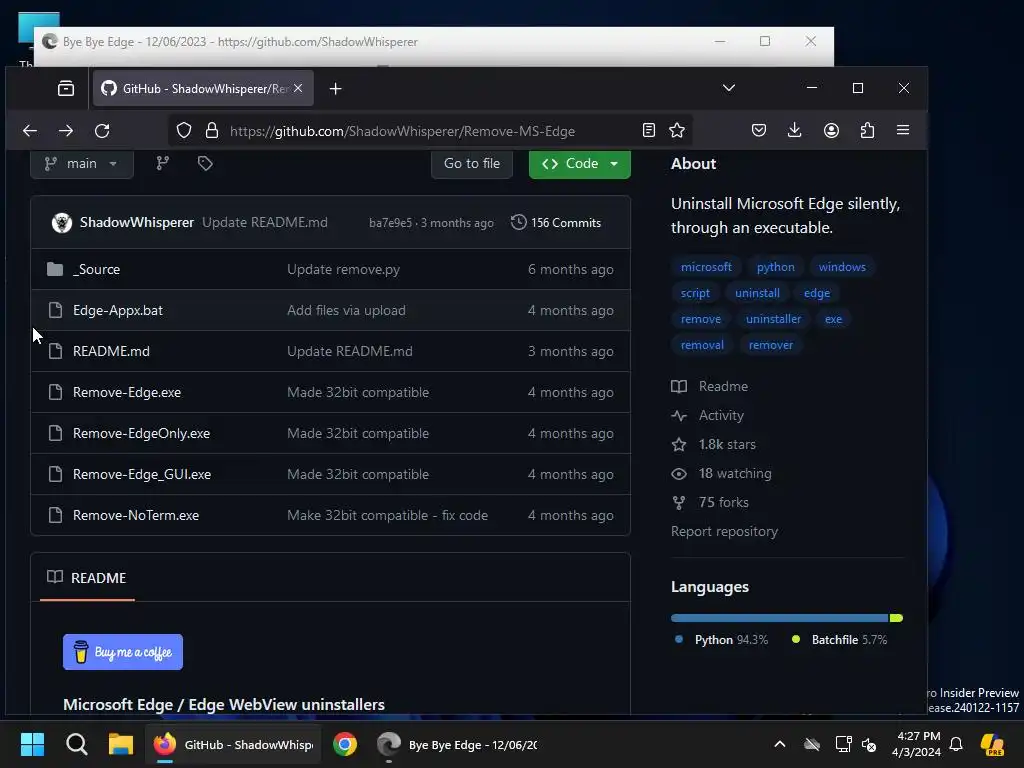Open the Windows Start menu

32,744
